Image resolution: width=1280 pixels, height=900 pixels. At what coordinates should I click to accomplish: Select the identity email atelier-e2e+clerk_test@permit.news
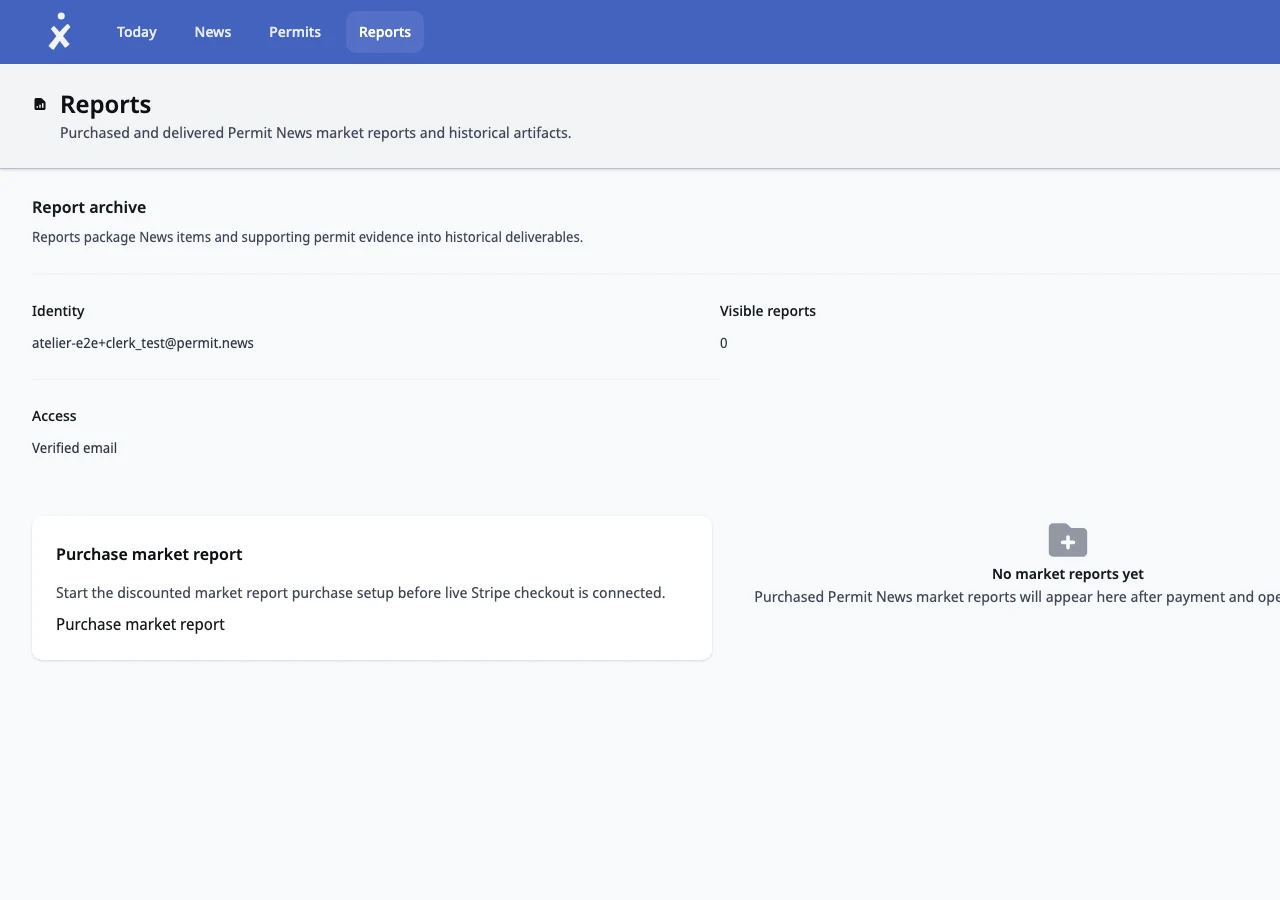click(143, 343)
